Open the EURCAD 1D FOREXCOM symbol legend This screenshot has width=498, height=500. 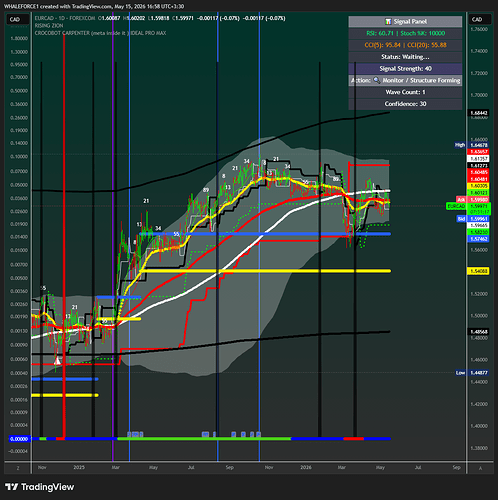click(x=65, y=18)
